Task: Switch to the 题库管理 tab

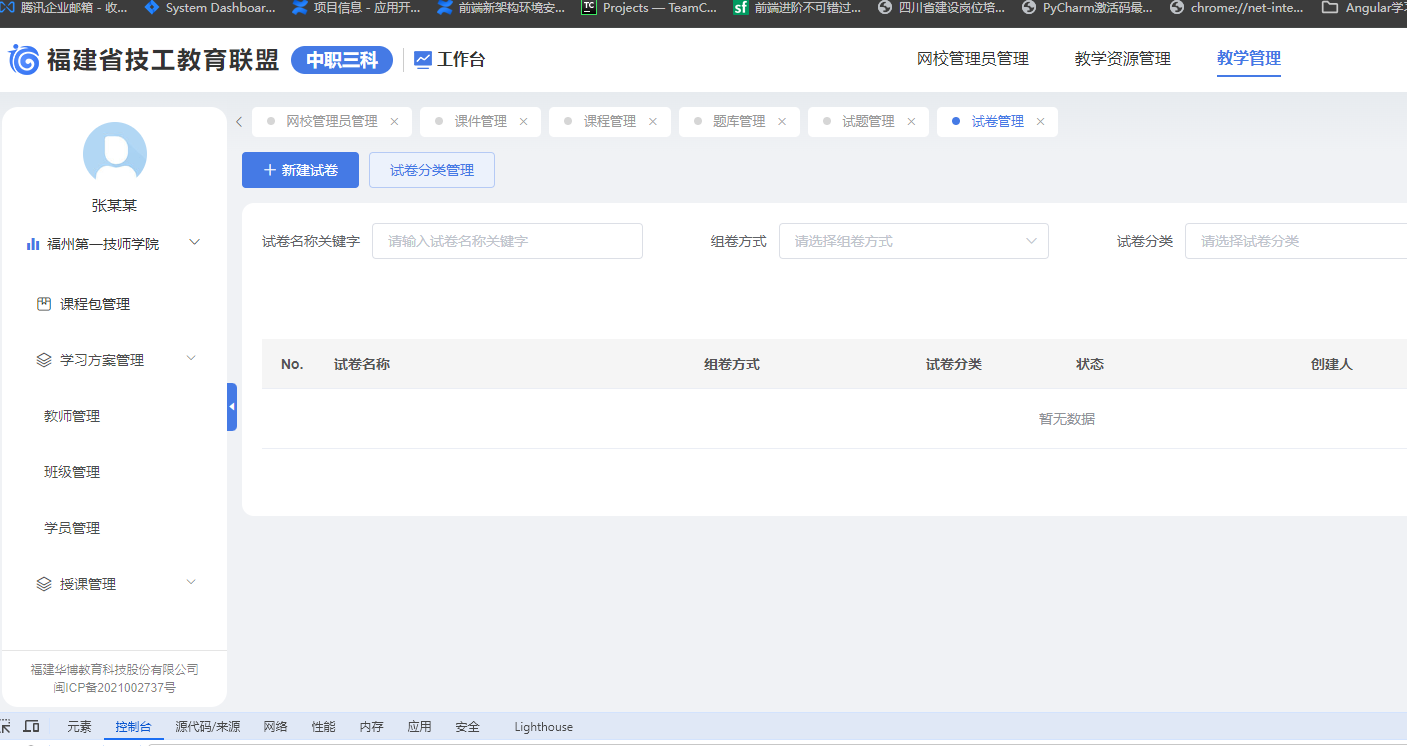Action: 739,122
